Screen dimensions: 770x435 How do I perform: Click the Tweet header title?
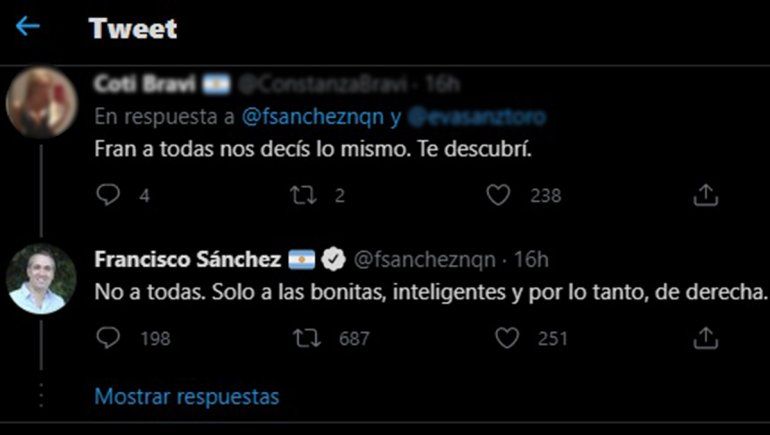132,28
